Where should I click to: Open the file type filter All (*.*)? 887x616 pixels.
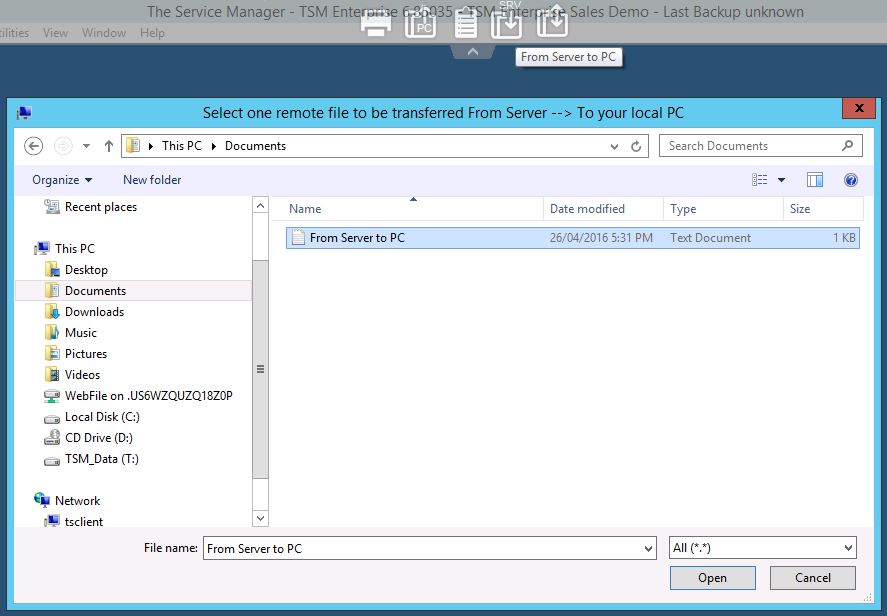[x=762, y=548]
